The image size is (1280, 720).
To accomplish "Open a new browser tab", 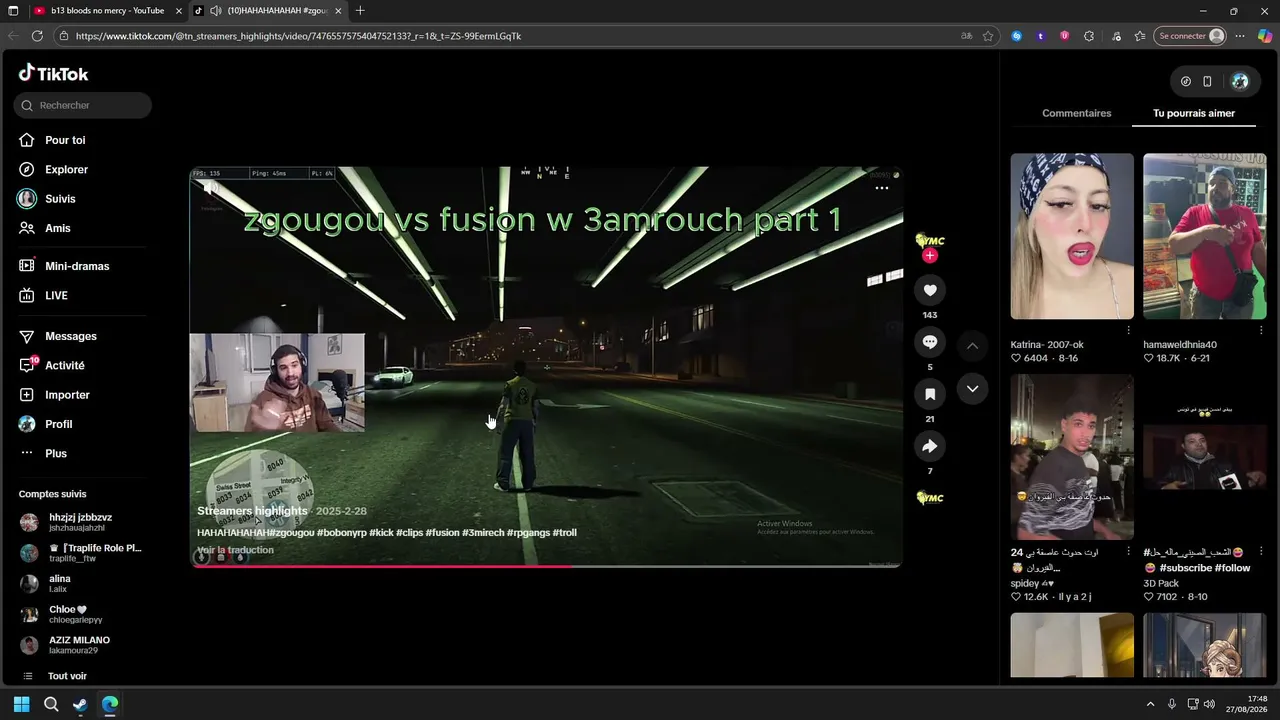I will (x=360, y=11).
